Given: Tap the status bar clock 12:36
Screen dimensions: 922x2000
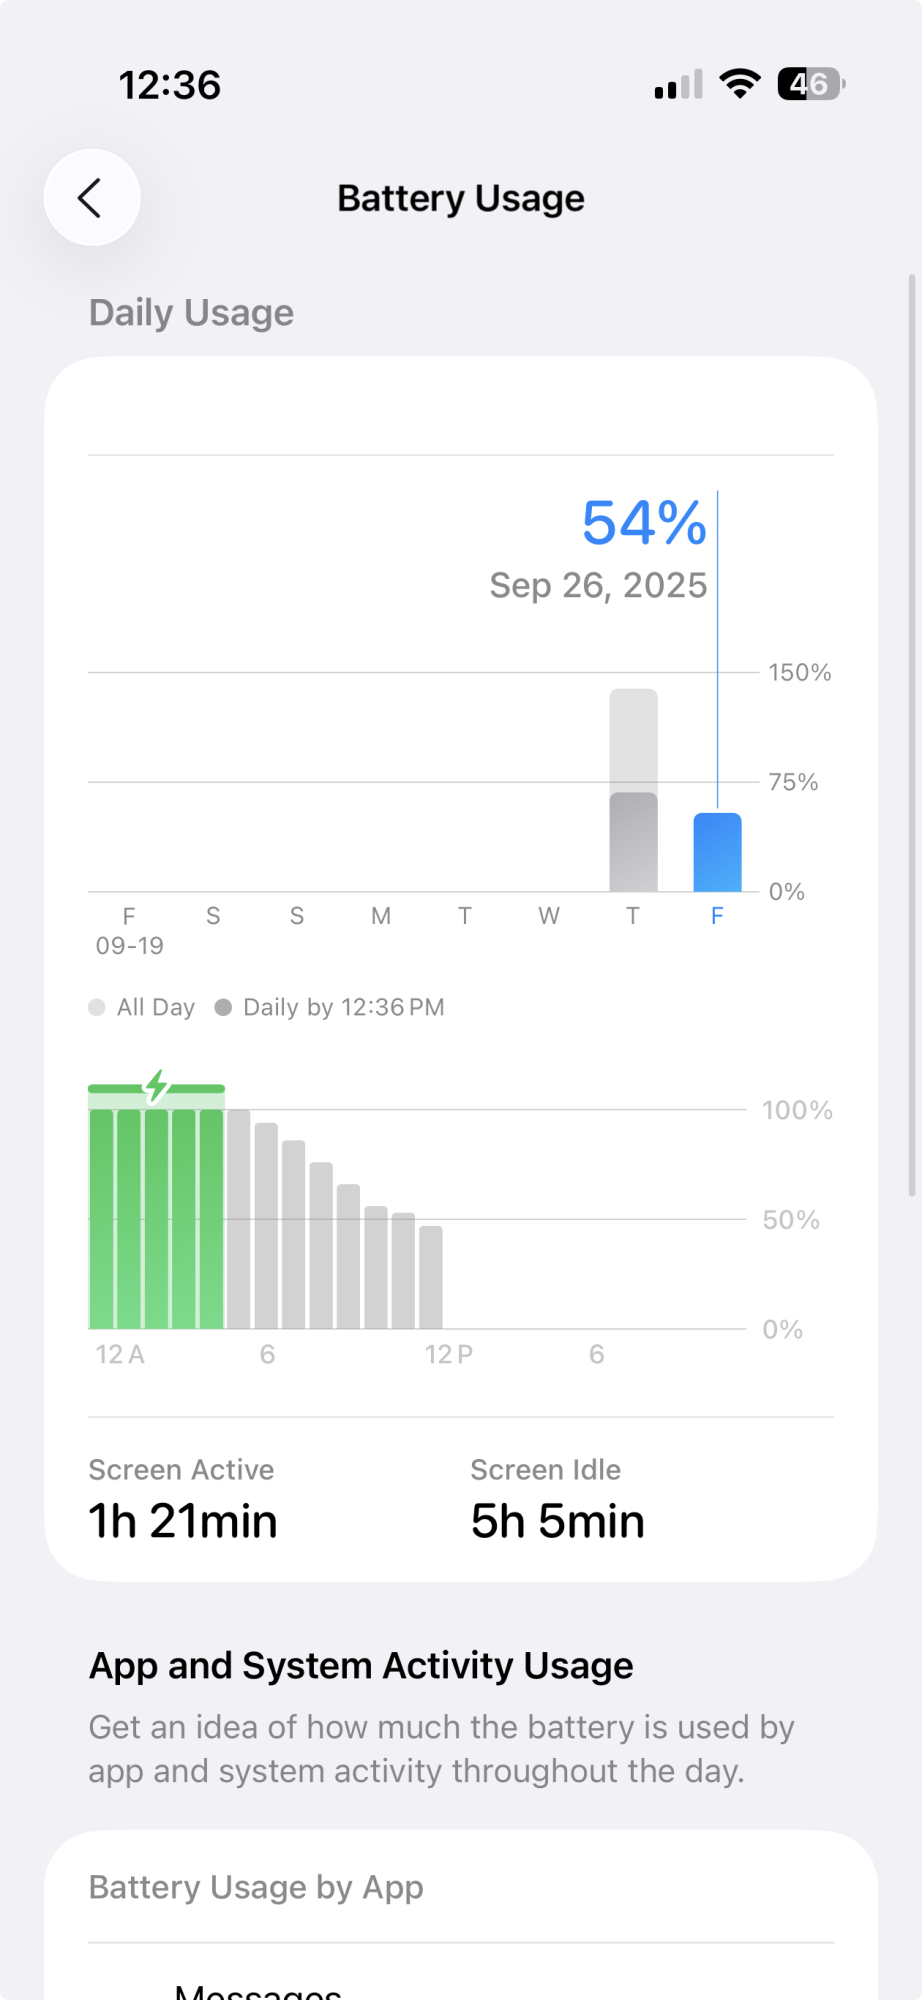Looking at the screenshot, I should point(170,85).
